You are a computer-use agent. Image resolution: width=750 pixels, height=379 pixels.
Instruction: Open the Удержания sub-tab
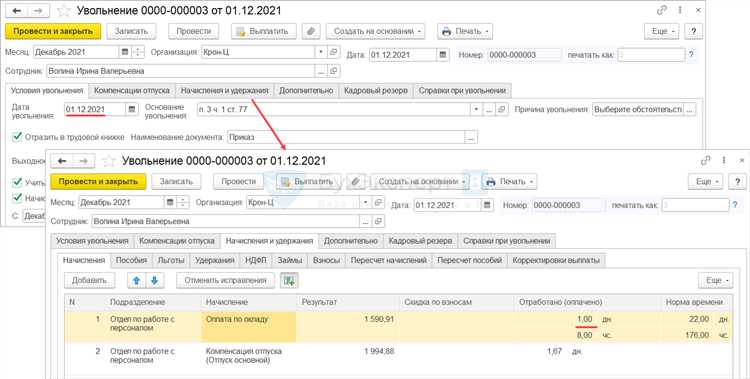coord(215,260)
